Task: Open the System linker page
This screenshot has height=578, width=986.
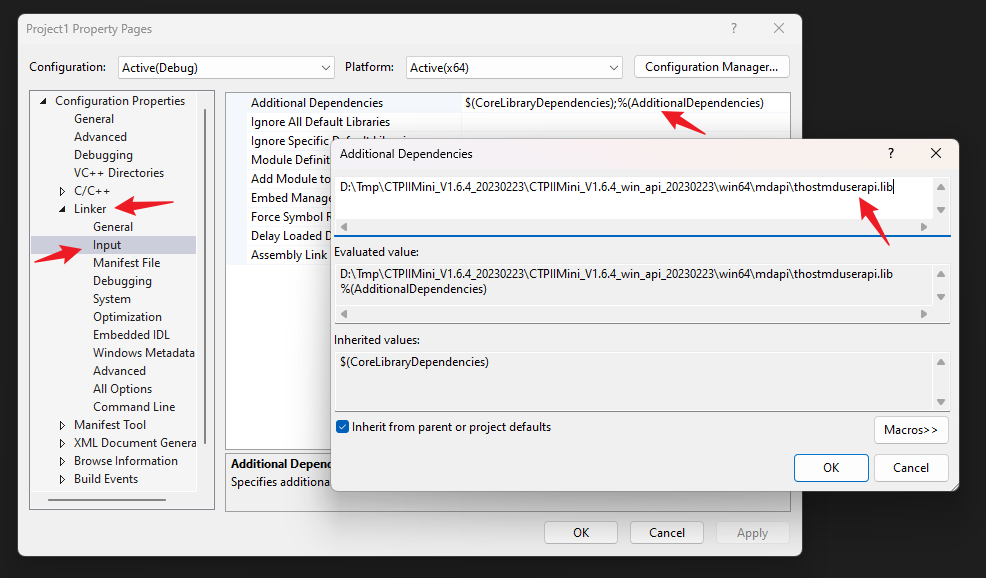Action: (112, 299)
